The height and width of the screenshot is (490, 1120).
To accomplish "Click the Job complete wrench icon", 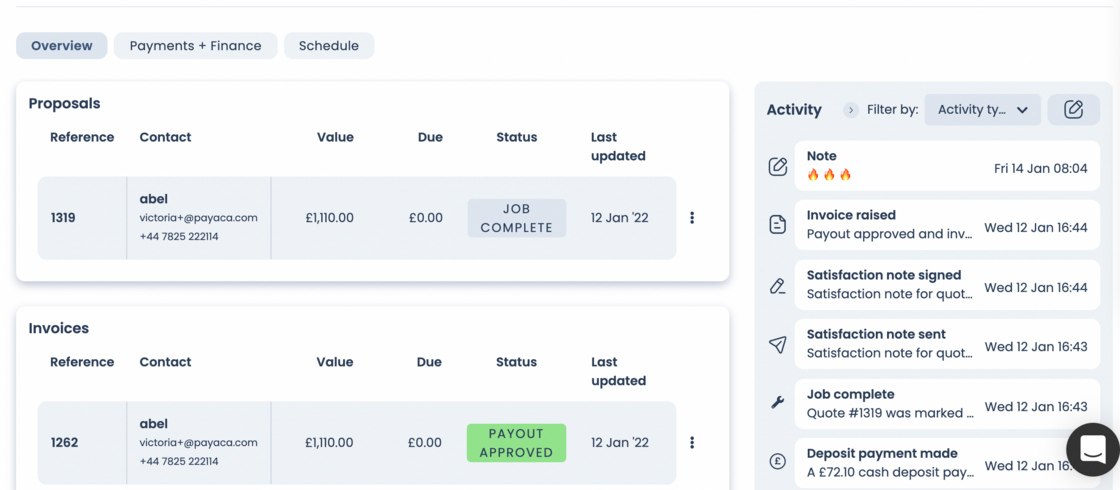I will click(x=778, y=403).
